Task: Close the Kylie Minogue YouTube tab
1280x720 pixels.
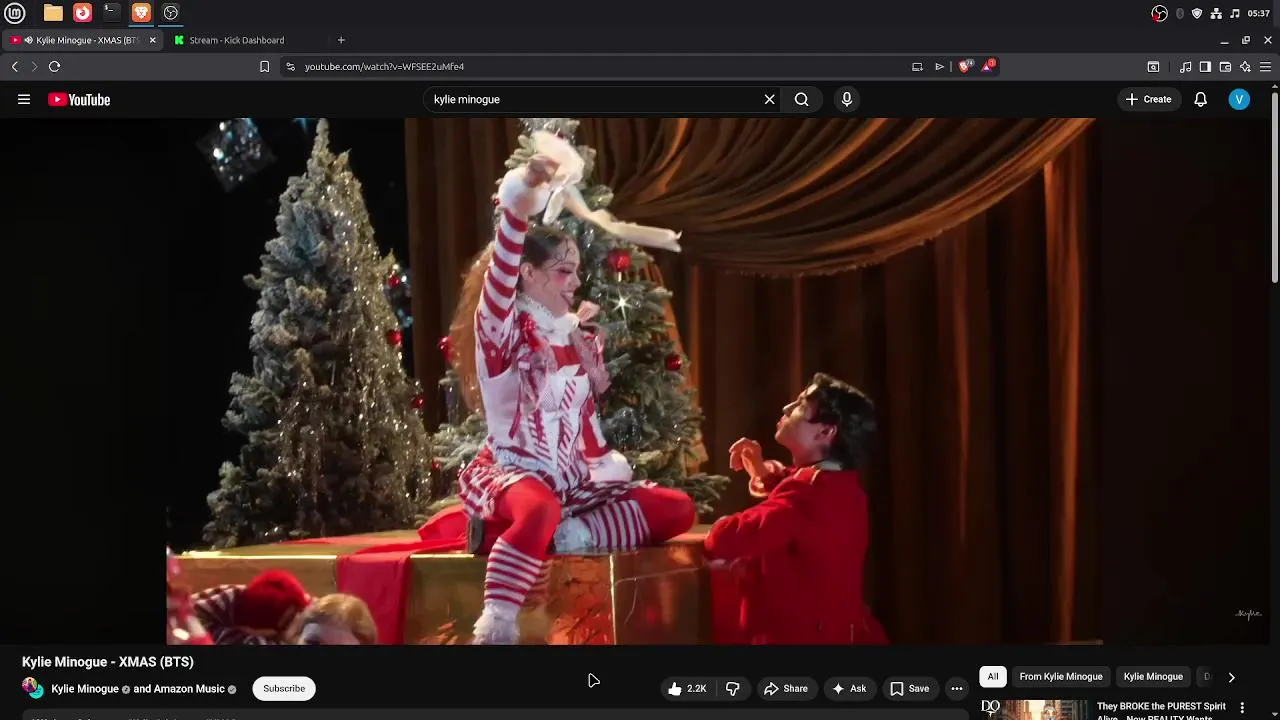Action: [152, 40]
